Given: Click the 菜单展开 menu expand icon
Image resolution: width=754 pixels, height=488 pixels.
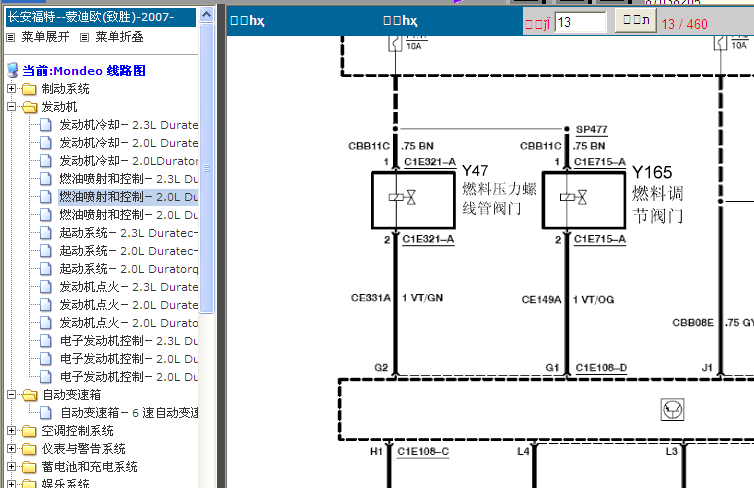Looking at the screenshot, I should pos(11,37).
